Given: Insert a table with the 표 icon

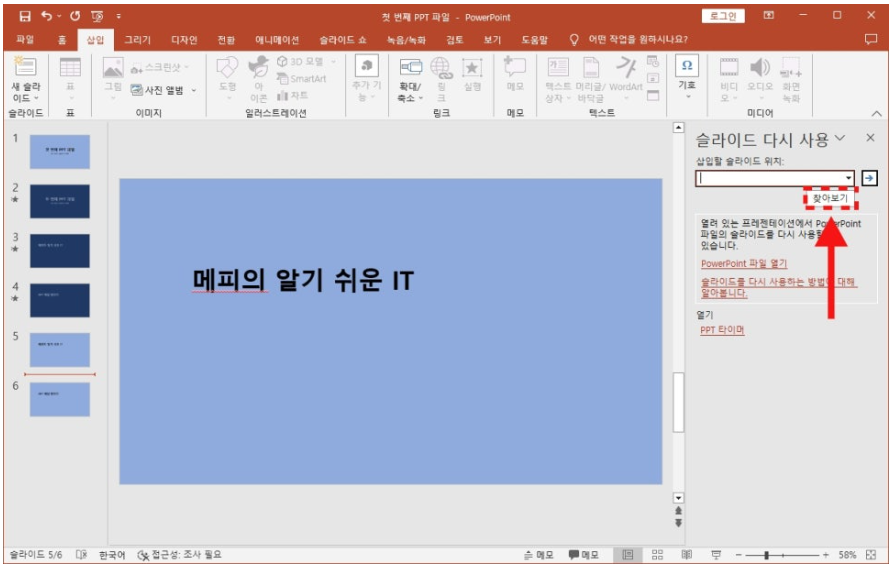Looking at the screenshot, I should point(70,68).
